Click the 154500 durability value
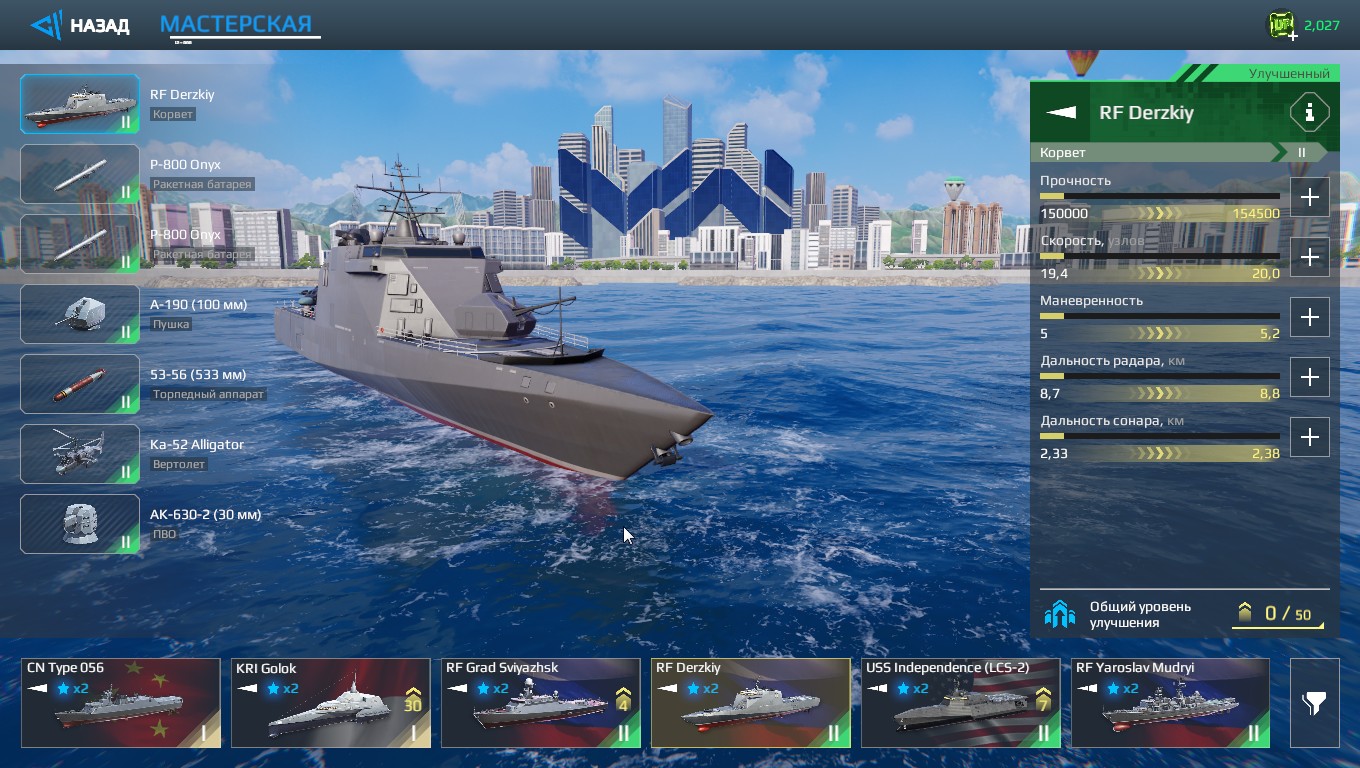1360x768 pixels. [1256, 214]
